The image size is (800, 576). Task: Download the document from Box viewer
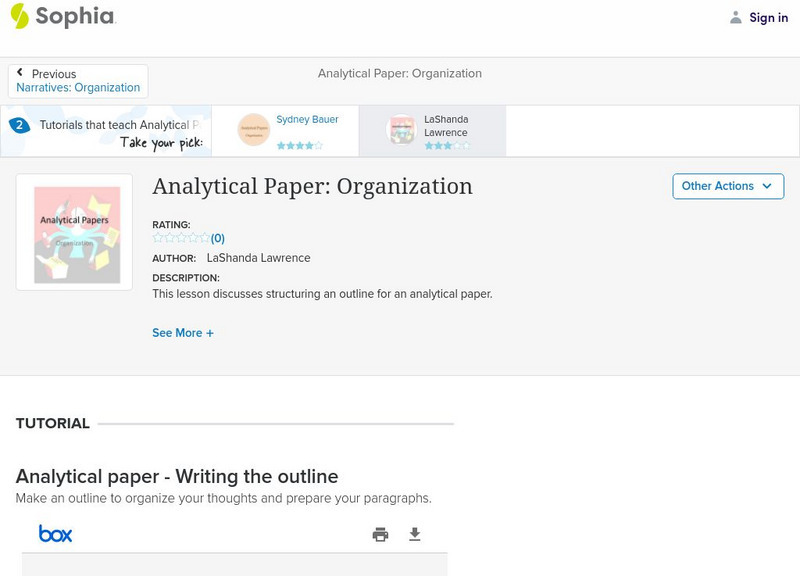pyautogui.click(x=415, y=534)
